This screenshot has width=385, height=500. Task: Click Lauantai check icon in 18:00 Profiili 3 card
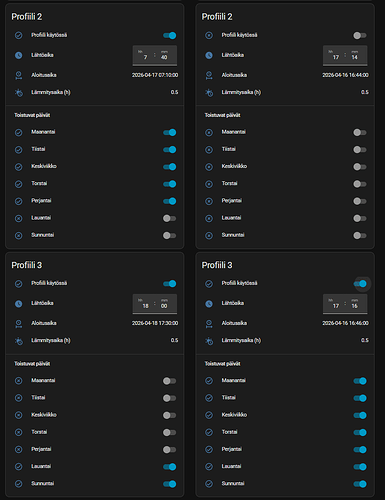(19, 467)
